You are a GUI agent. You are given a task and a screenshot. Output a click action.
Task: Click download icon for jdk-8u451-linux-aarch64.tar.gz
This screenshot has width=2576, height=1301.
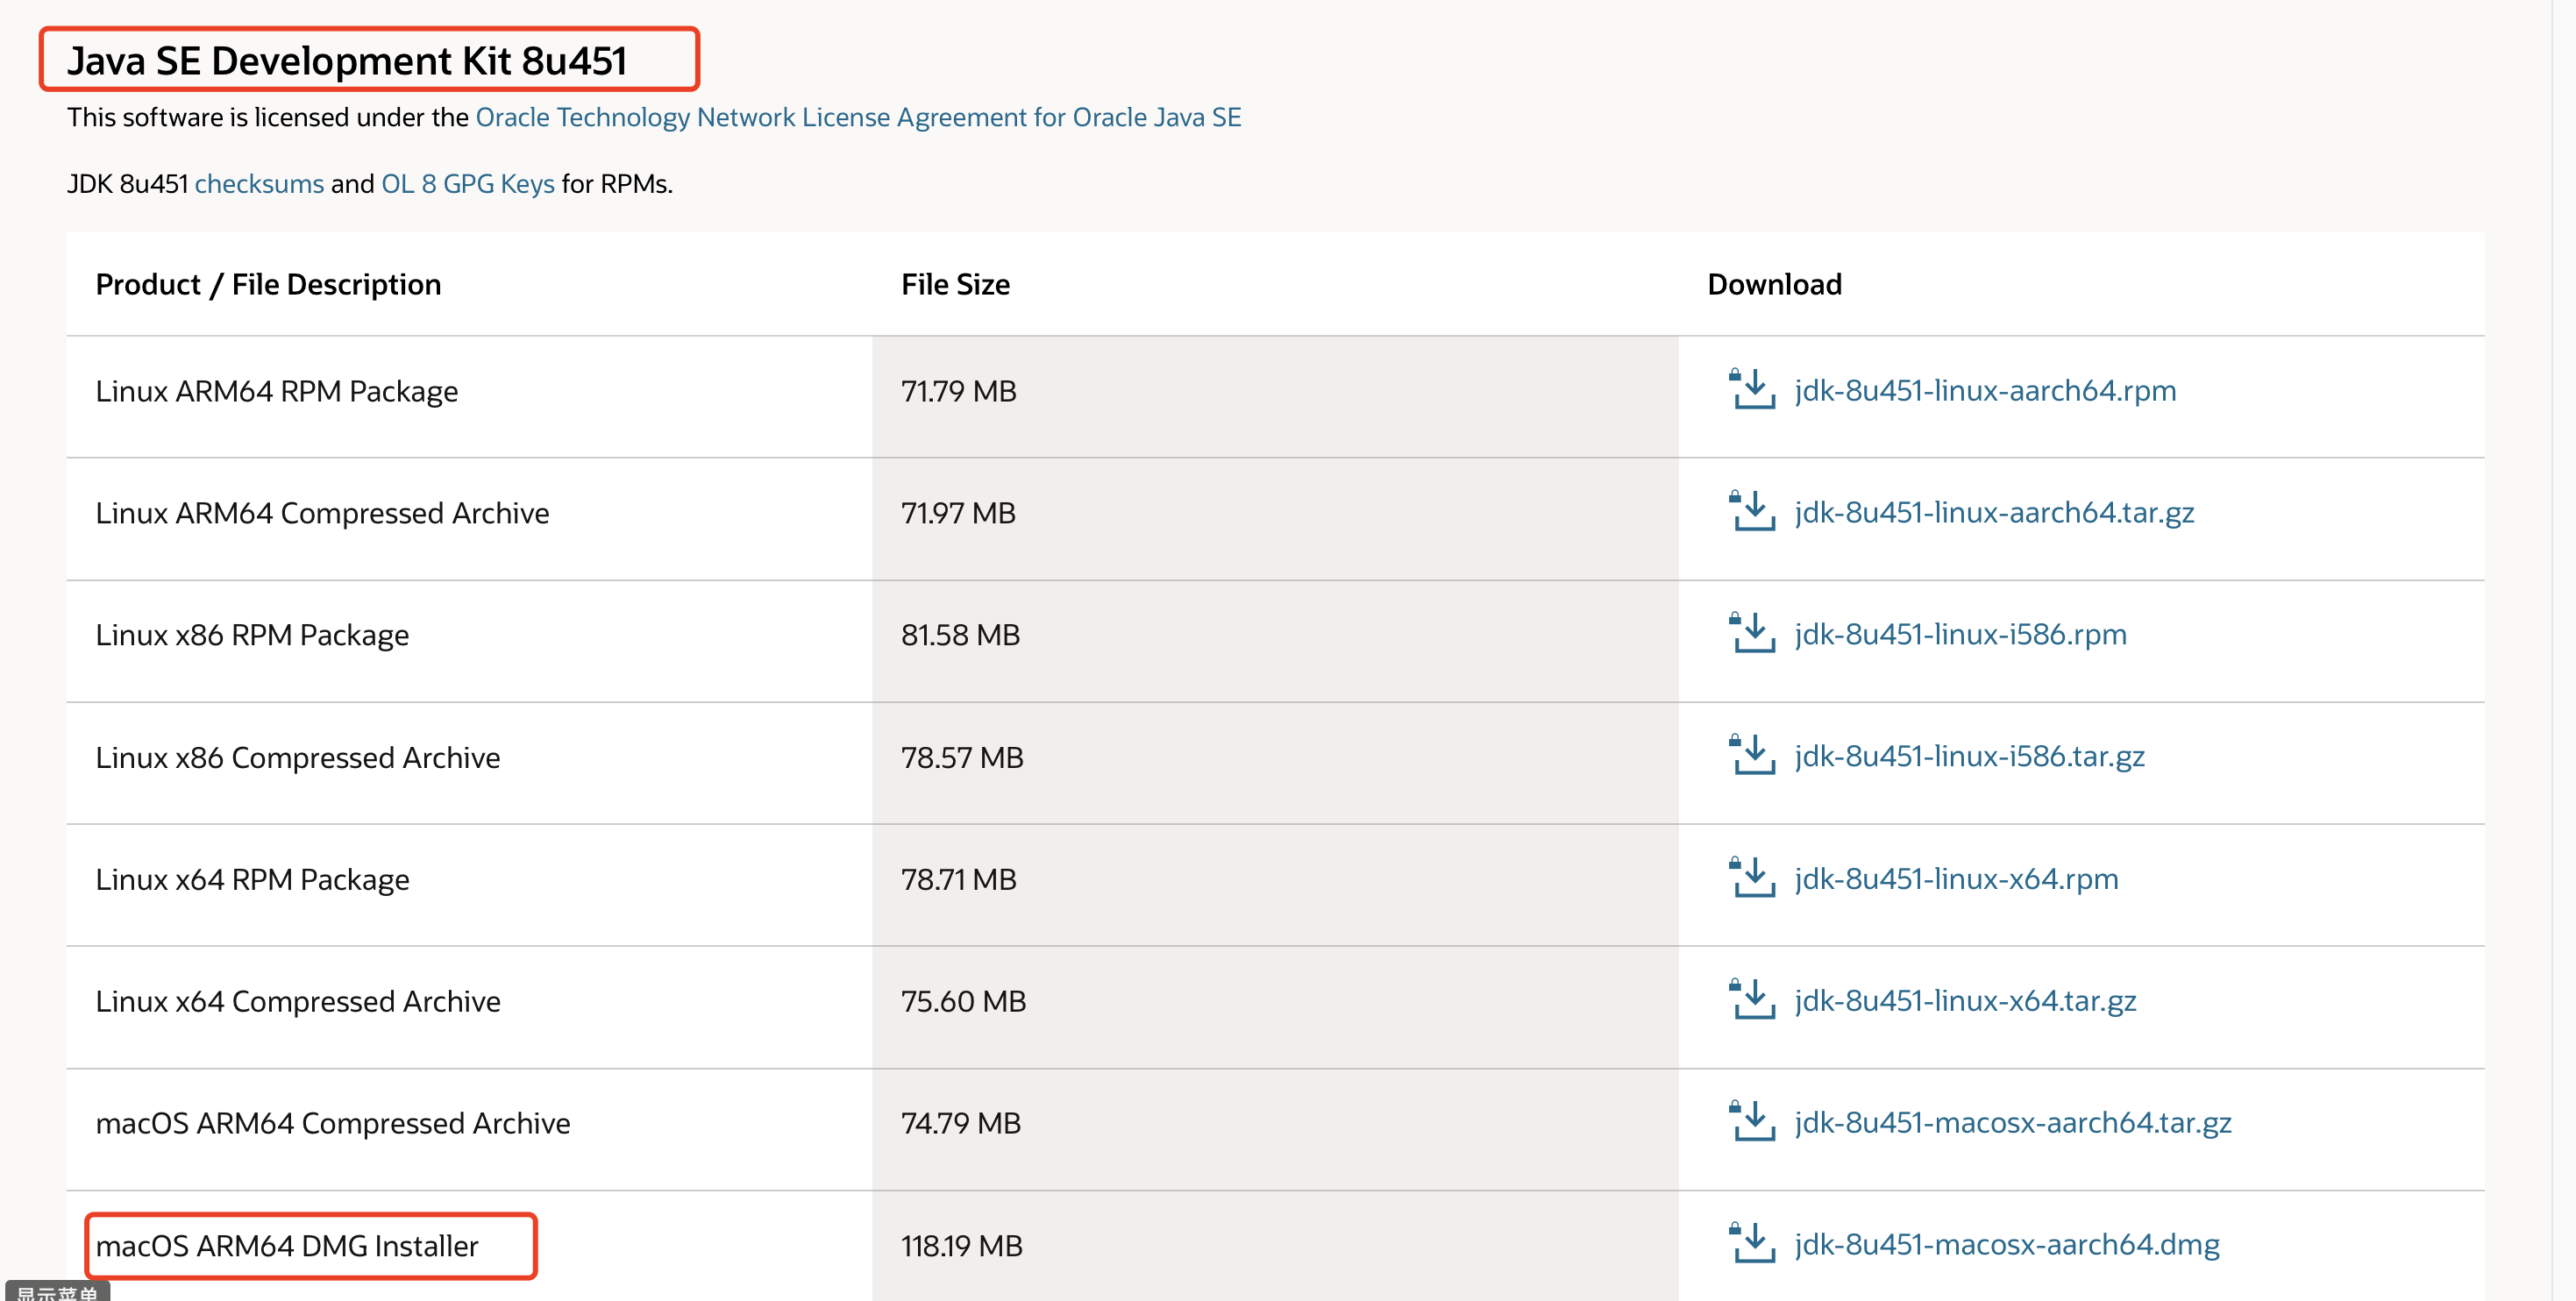1752,511
